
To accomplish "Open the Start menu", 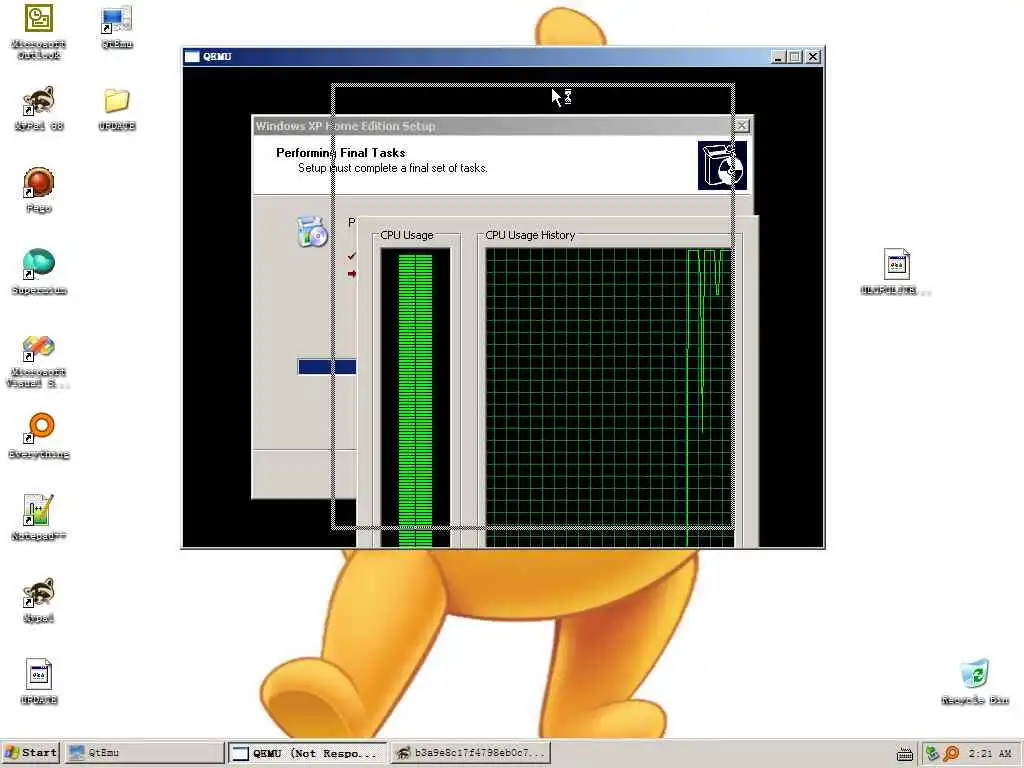I will point(31,752).
